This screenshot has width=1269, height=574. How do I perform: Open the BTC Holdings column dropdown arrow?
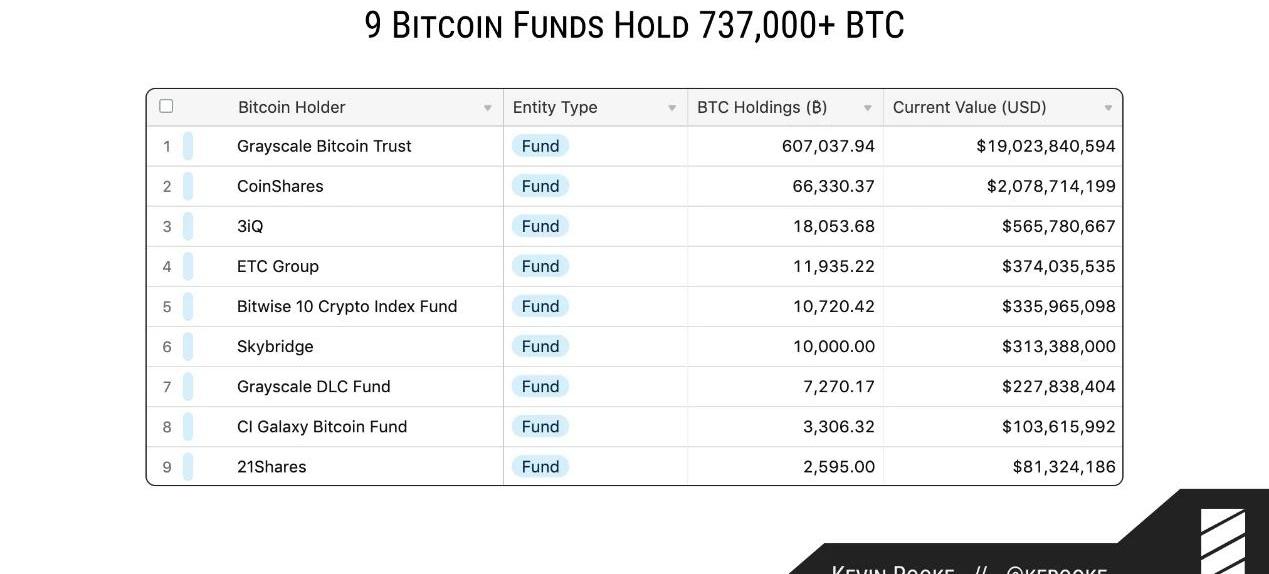(868, 108)
